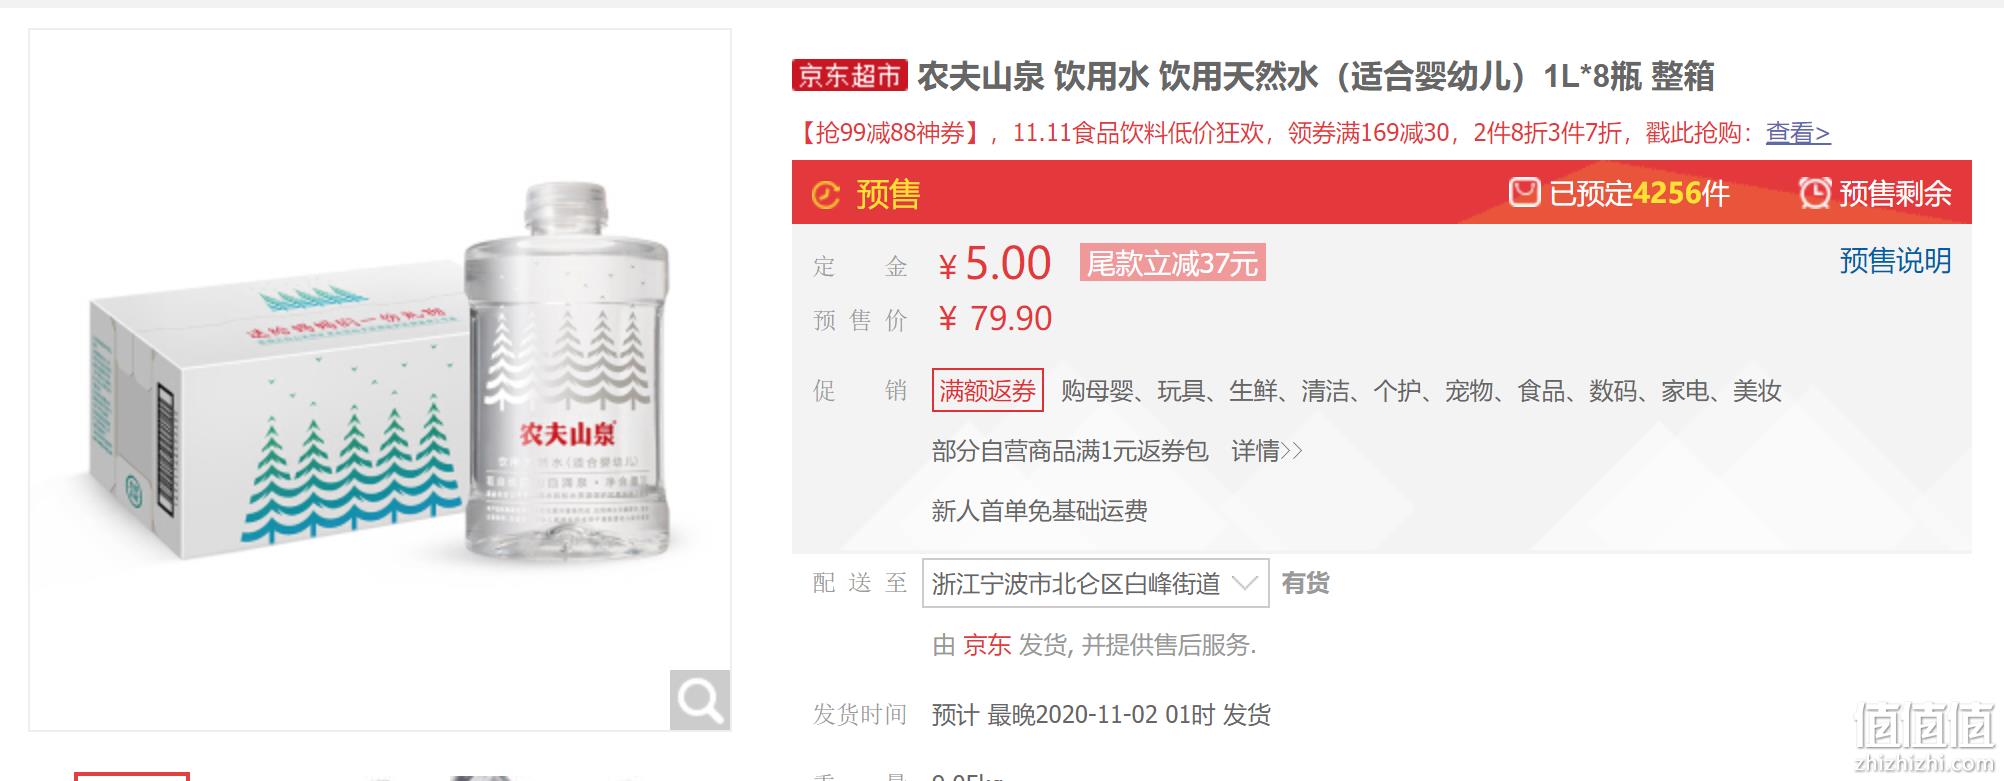Click the 已预定4256件 counter text
The image size is (2004, 781).
[x=1639, y=193]
